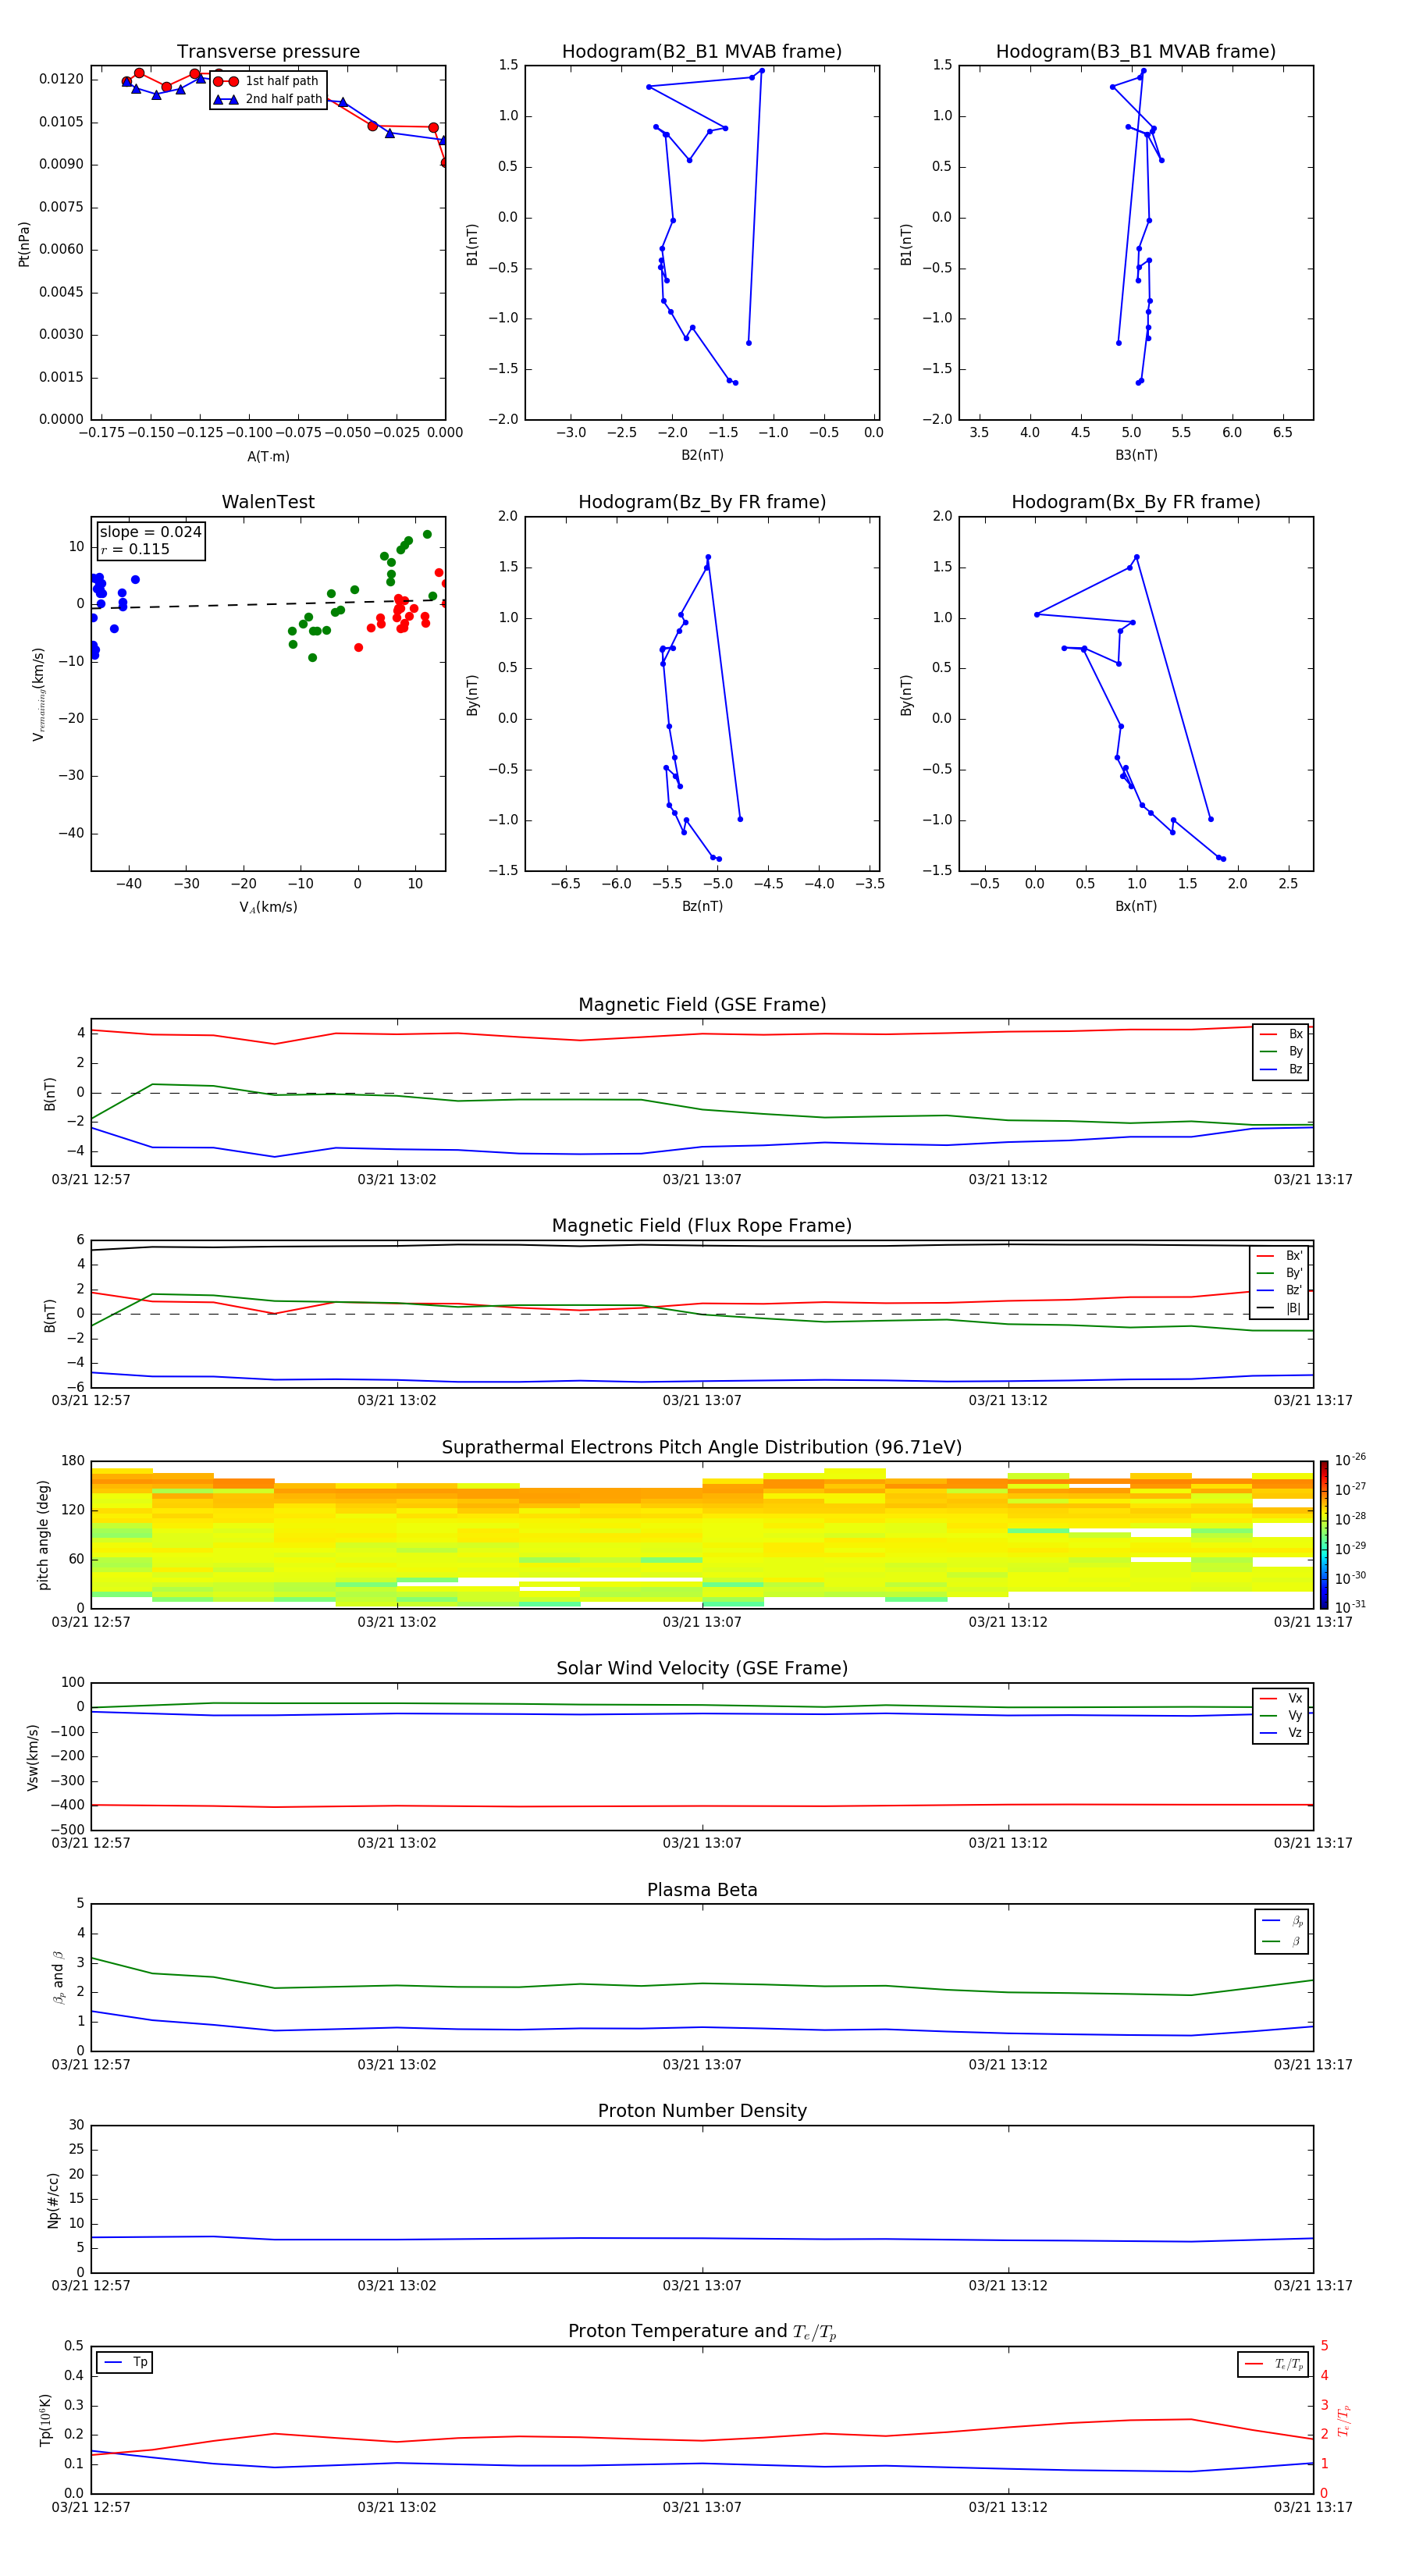The height and width of the screenshot is (2576, 1405).
Task: Click the 'Proton Number Density' title
Action: point(702,2111)
